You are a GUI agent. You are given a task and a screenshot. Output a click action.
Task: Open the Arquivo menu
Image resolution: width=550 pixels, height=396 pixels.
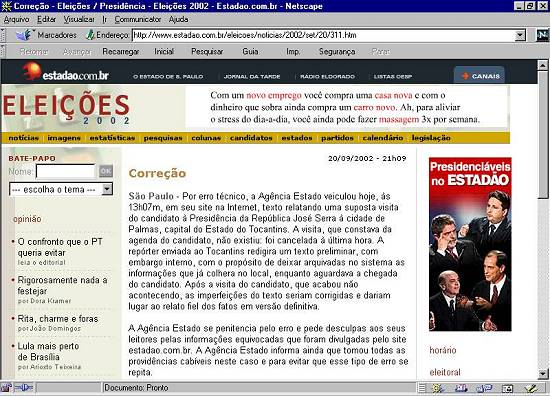(x=16, y=20)
